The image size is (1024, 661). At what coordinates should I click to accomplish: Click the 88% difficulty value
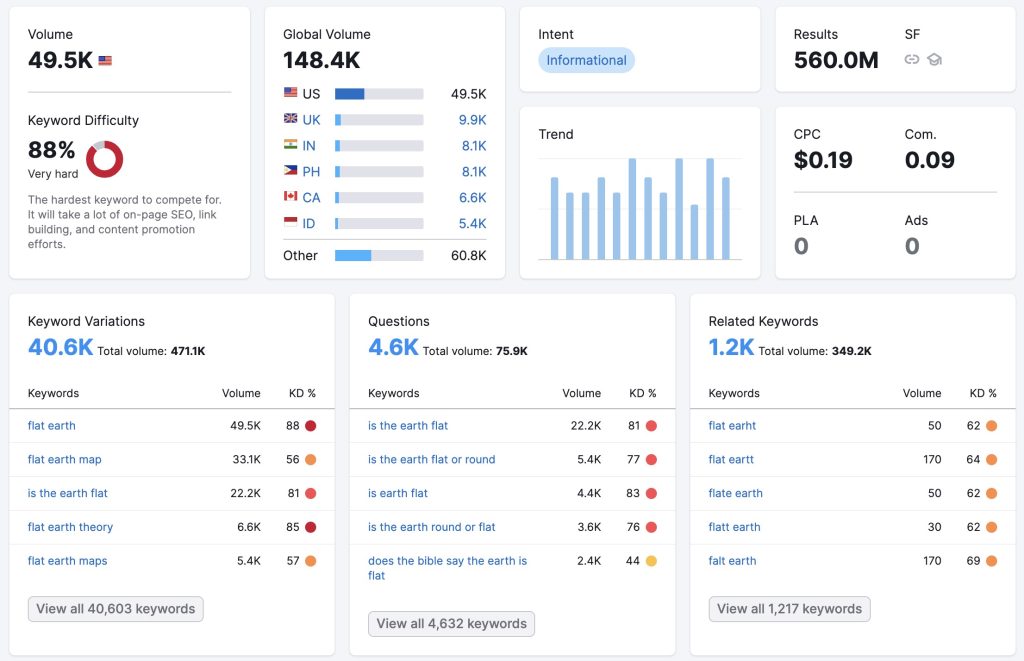51,150
